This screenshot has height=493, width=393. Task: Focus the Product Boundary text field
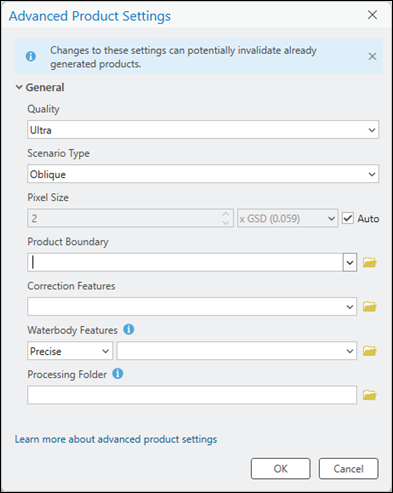click(x=185, y=263)
